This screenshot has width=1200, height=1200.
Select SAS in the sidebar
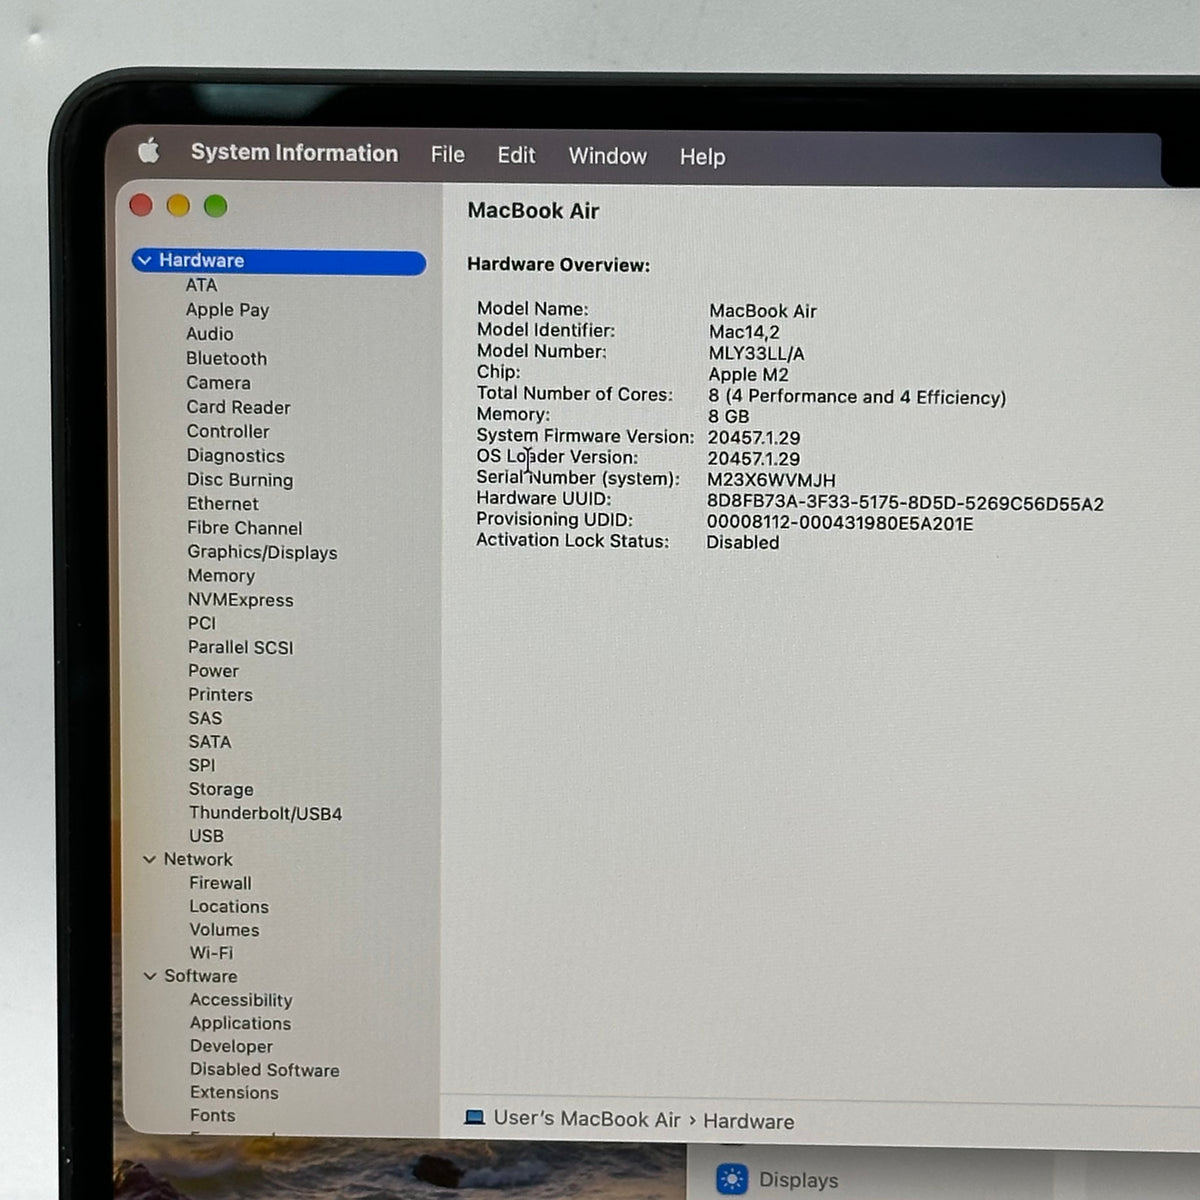pos(205,718)
